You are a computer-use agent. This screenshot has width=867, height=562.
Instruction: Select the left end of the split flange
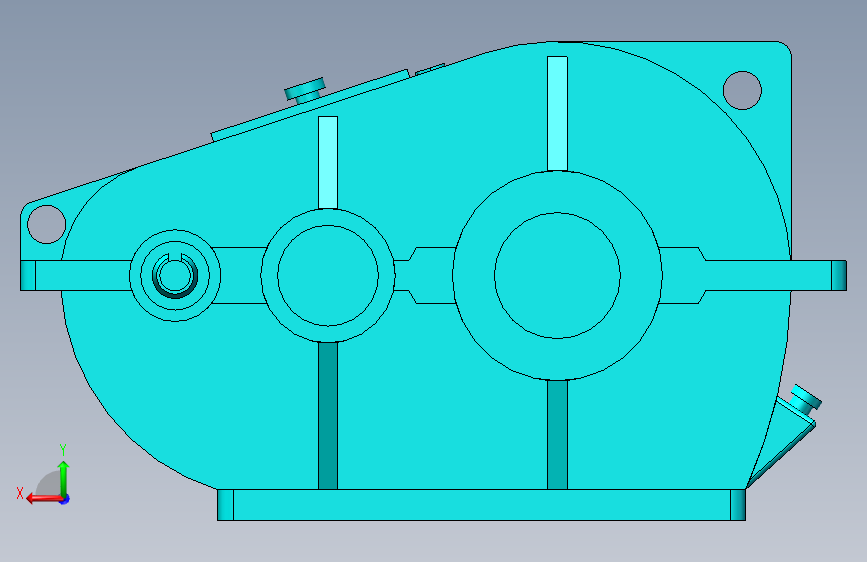coord(28,275)
